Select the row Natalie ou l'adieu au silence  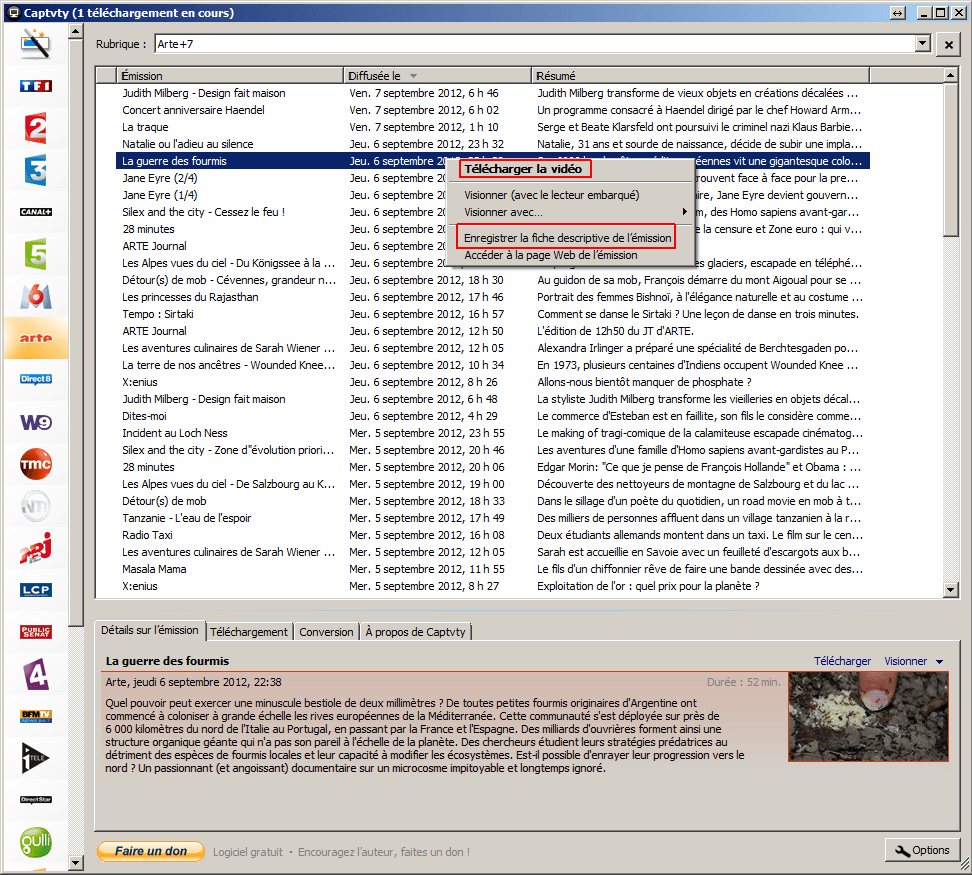point(492,144)
